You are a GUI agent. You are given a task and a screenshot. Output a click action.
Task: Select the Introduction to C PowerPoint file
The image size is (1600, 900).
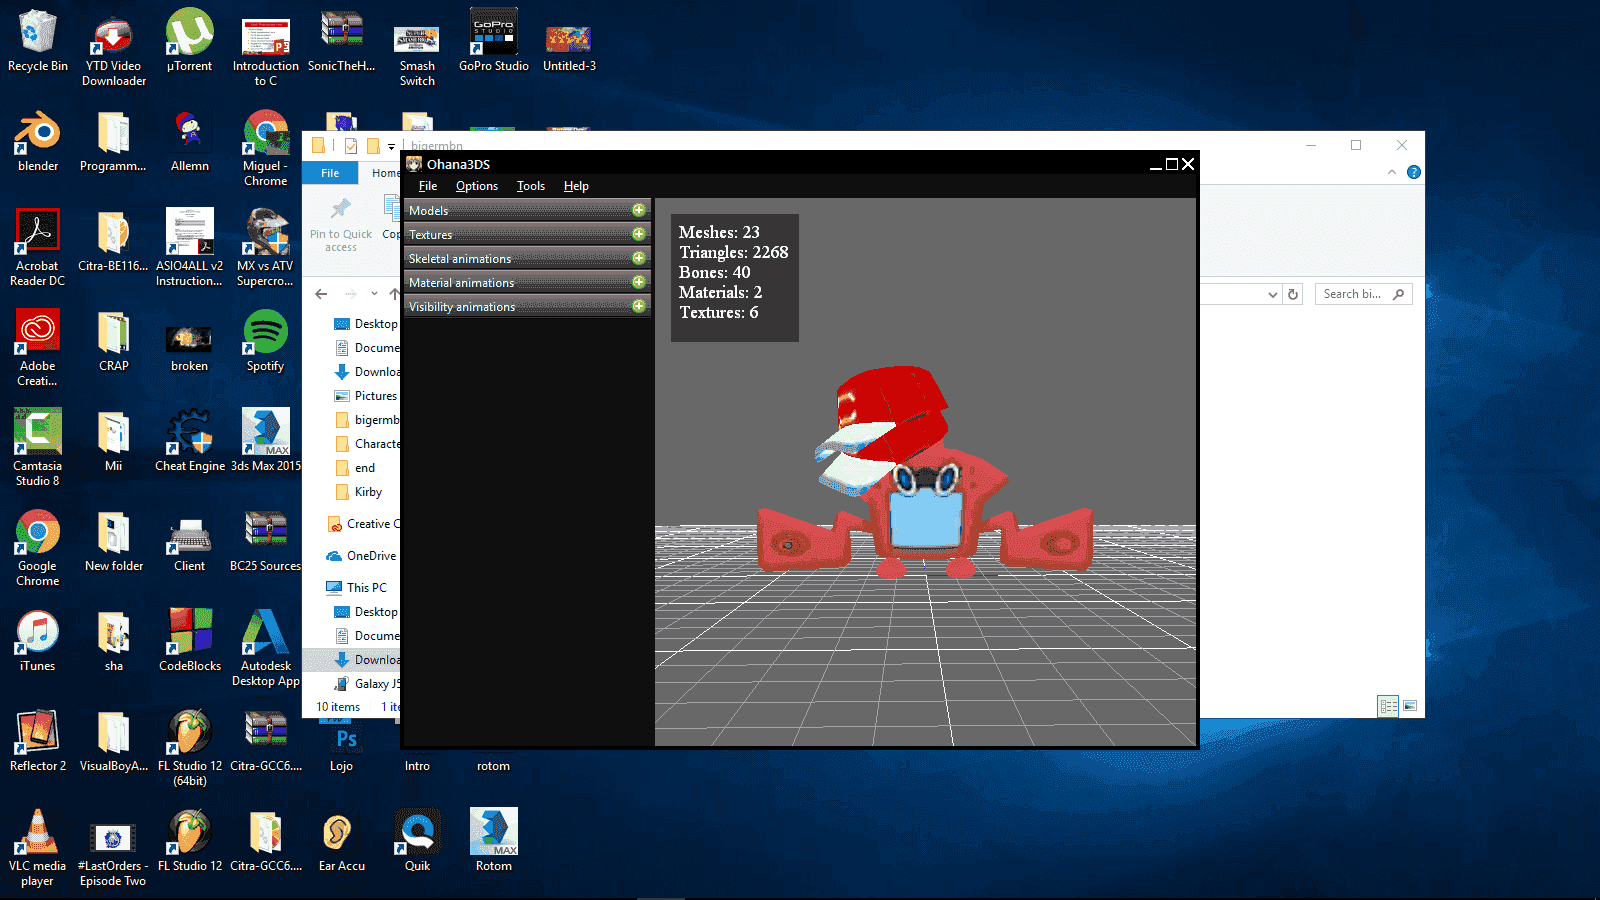click(x=266, y=48)
